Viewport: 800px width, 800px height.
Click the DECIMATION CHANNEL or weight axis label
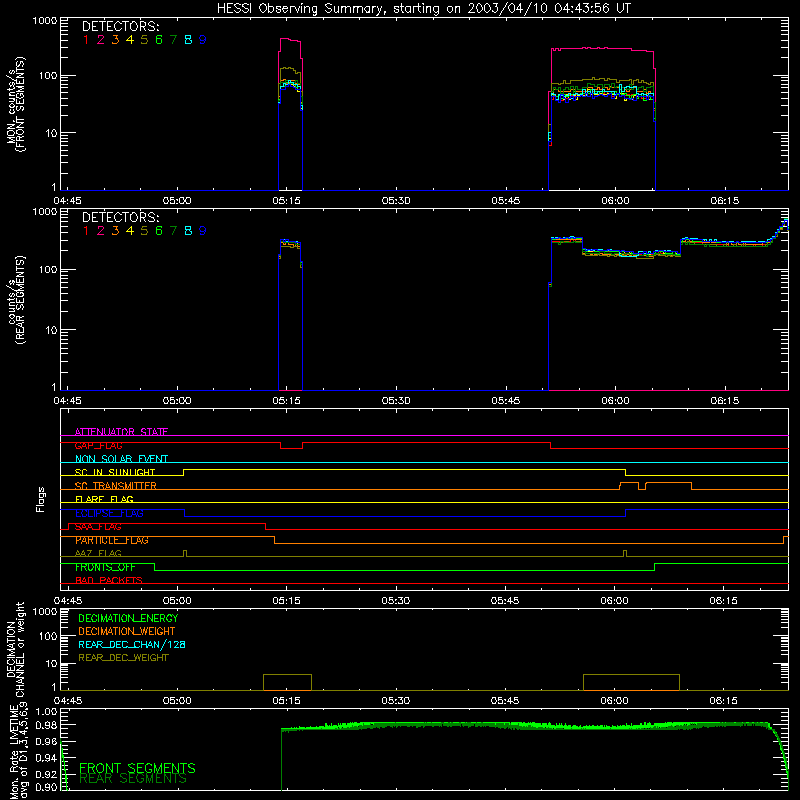(x=16, y=649)
